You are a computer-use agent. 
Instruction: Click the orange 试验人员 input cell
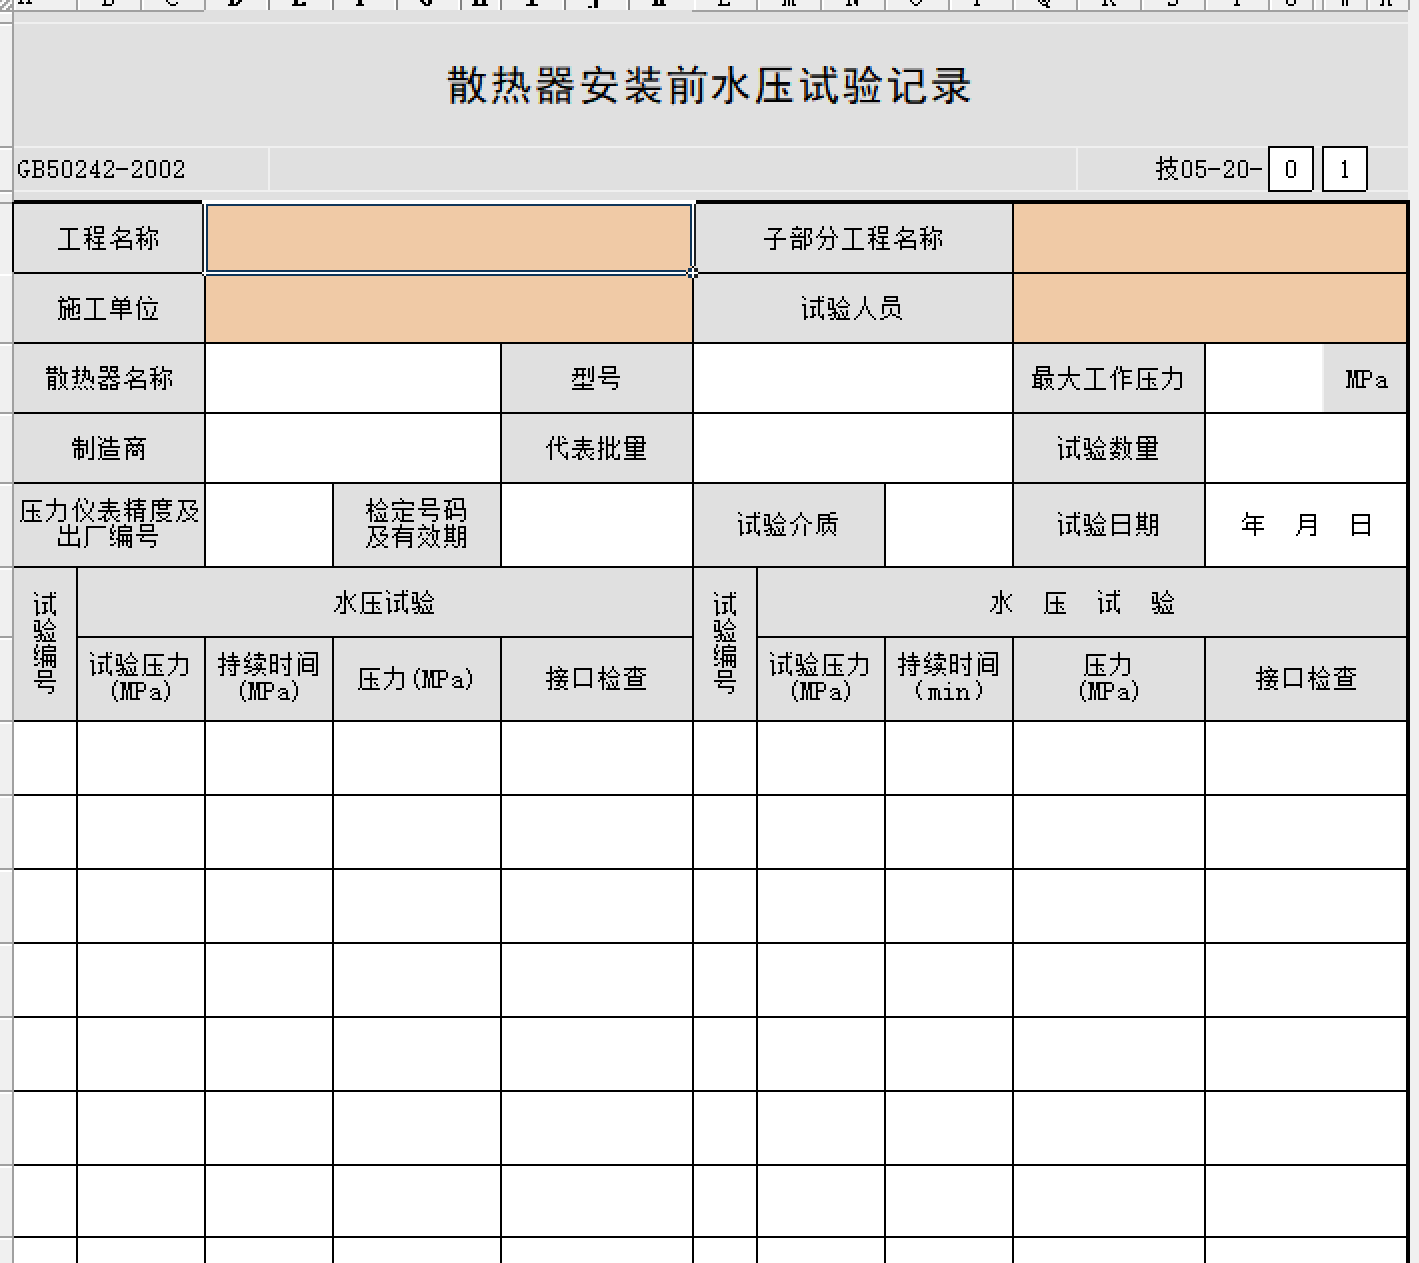point(1209,308)
